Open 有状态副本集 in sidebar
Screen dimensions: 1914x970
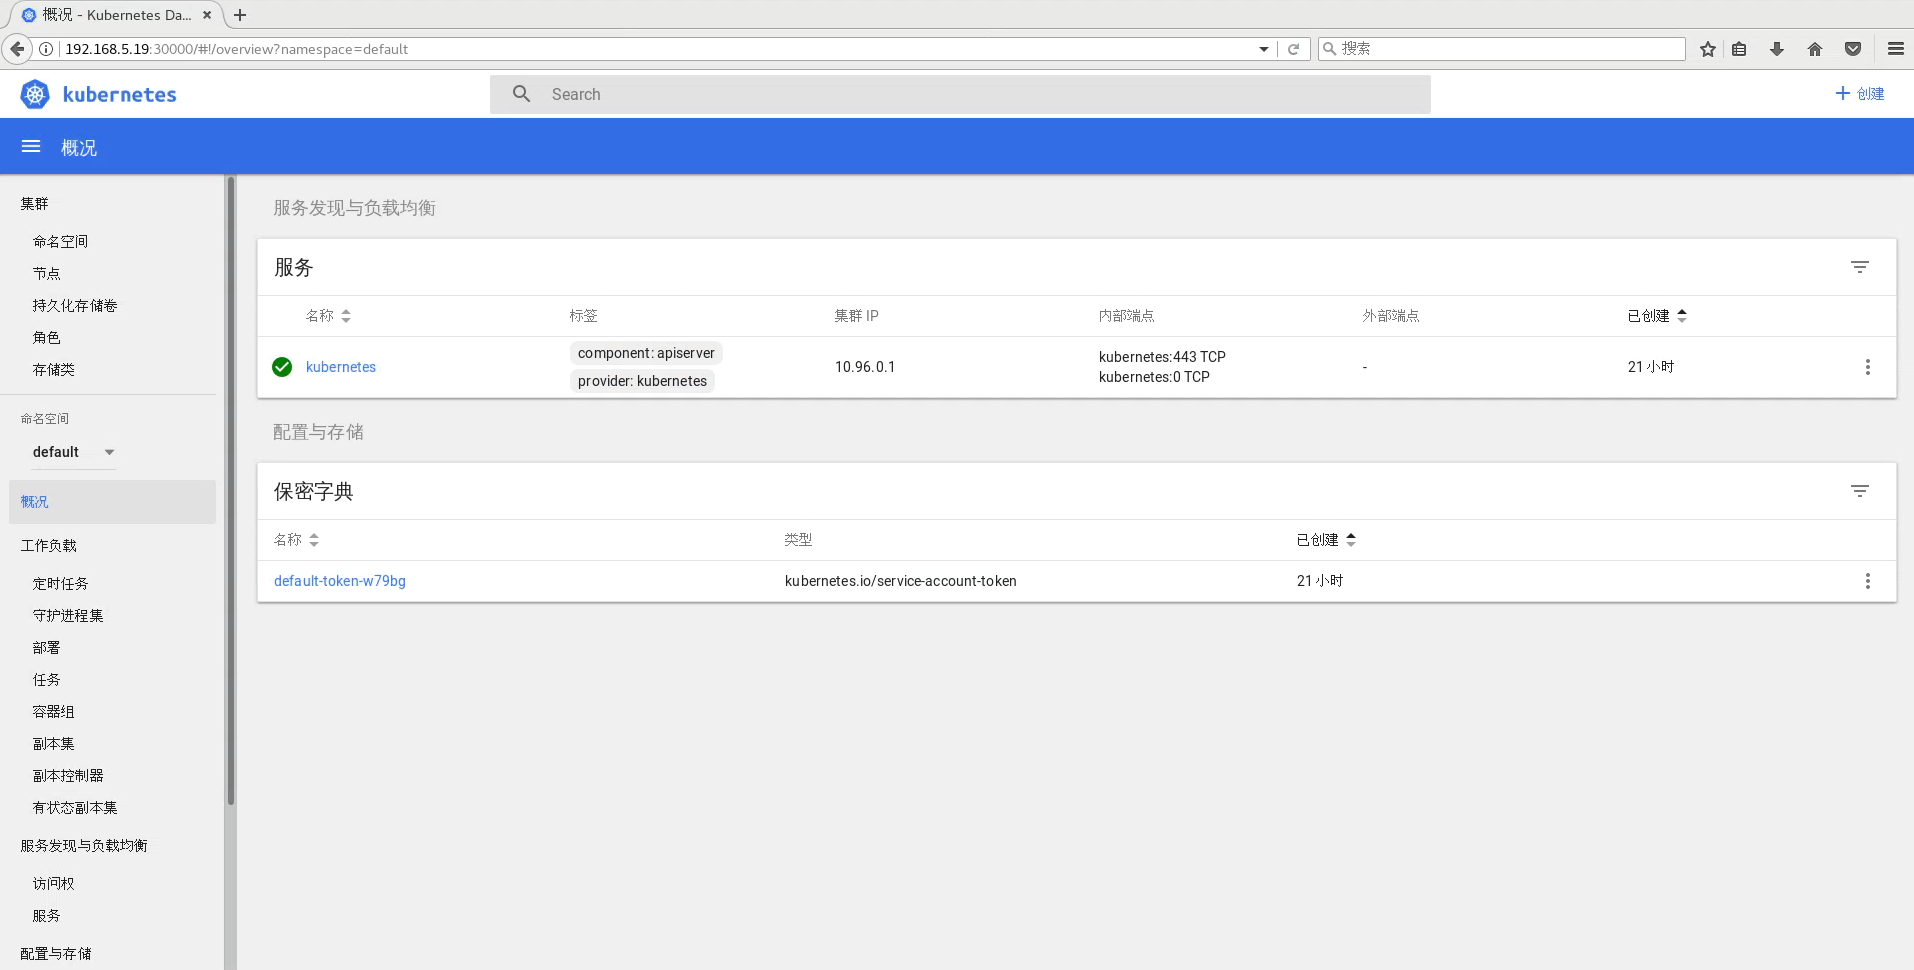tap(75, 808)
